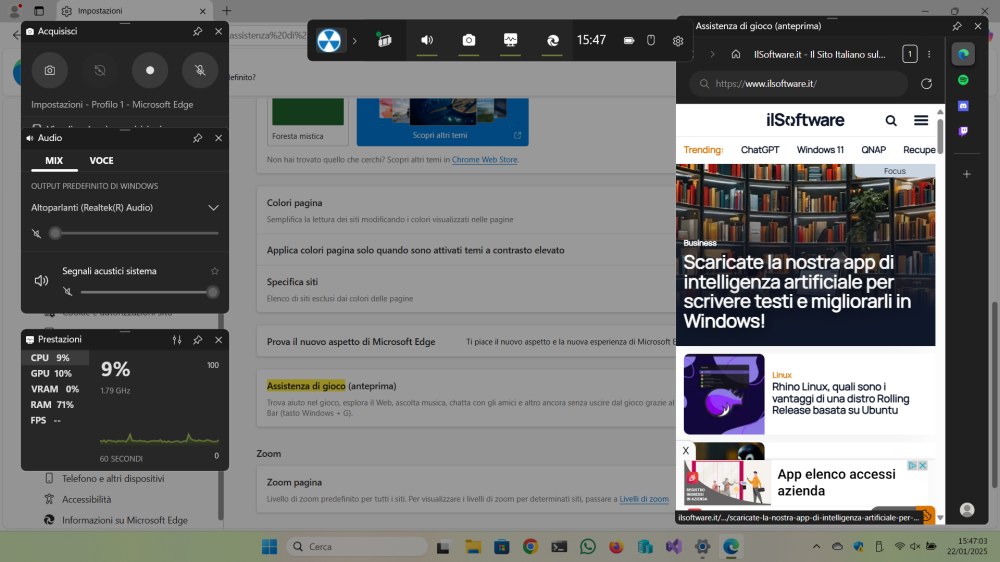Record the last 30 seconds in Acquisisci
This screenshot has height=562, width=1000.
pos(99,70)
